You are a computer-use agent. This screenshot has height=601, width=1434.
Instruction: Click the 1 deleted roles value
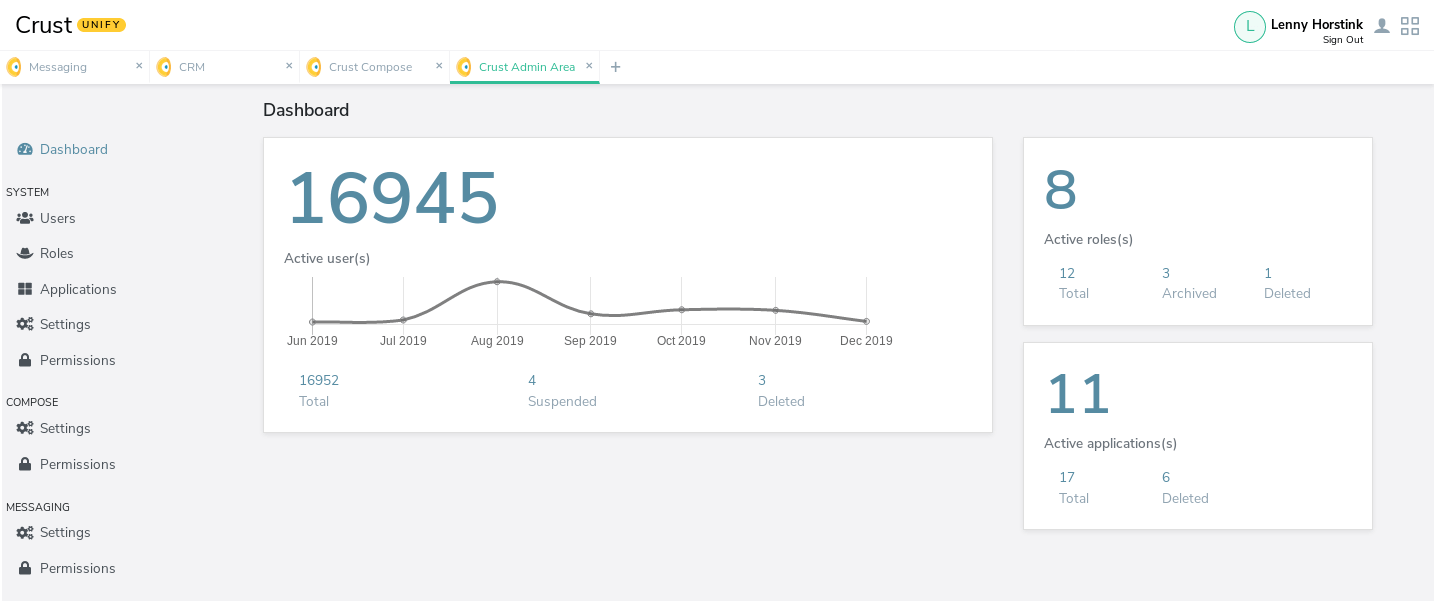tap(1268, 273)
